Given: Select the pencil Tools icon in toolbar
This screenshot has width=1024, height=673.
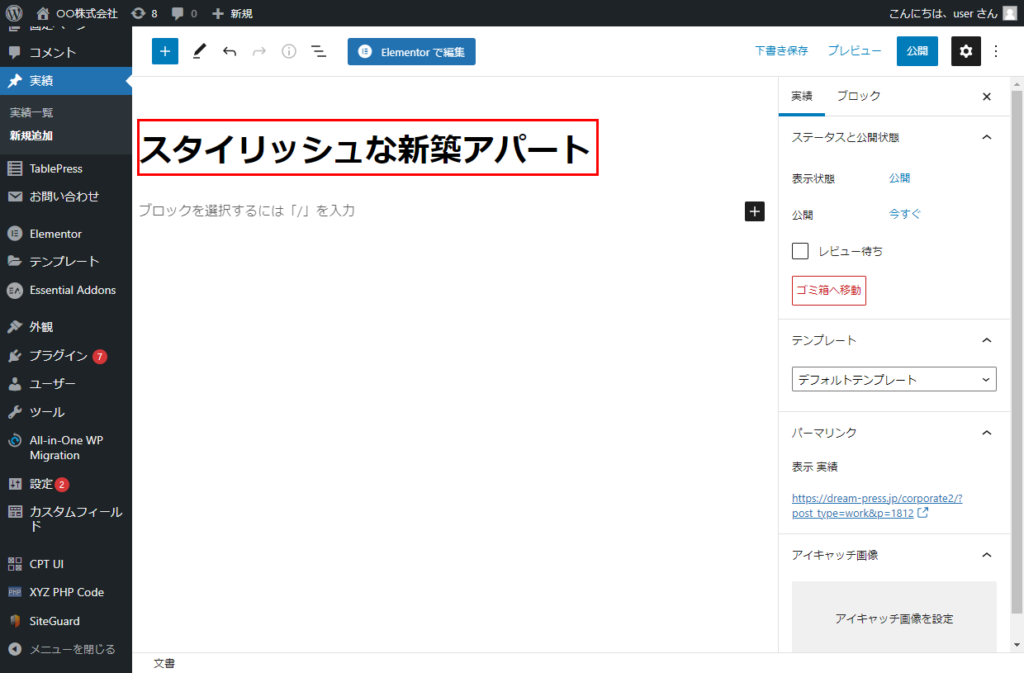Looking at the screenshot, I should [199, 51].
